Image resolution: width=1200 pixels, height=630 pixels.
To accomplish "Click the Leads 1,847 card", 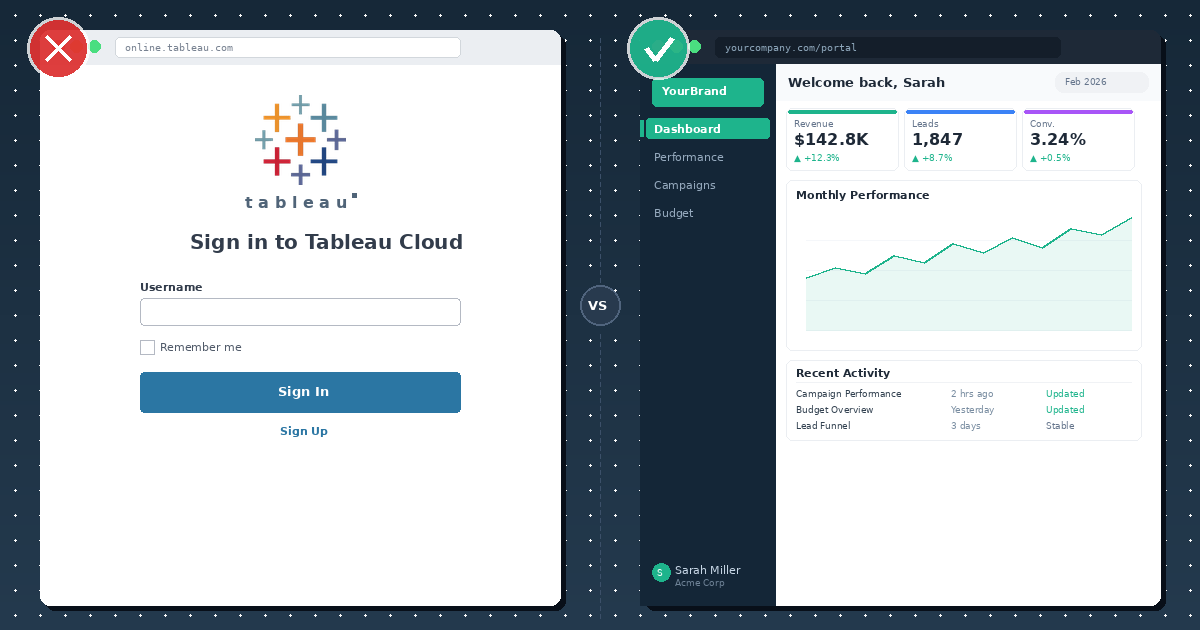I will (x=960, y=140).
